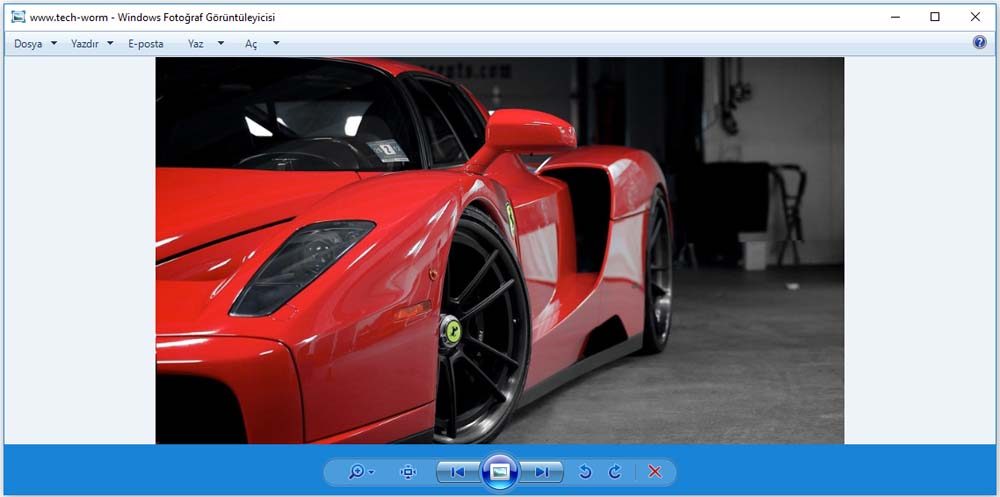
Task: Open the Yaz menu
Action: point(196,44)
